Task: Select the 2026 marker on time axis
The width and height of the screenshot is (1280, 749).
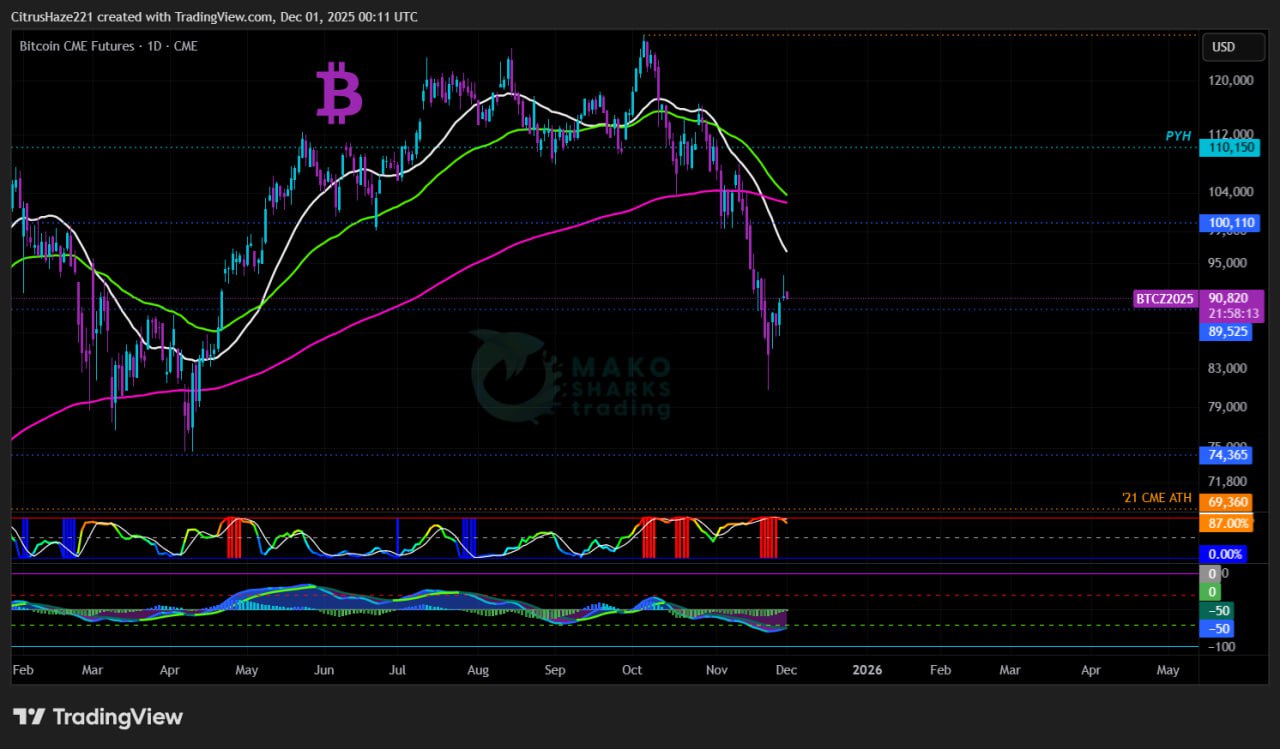Action: (x=866, y=670)
